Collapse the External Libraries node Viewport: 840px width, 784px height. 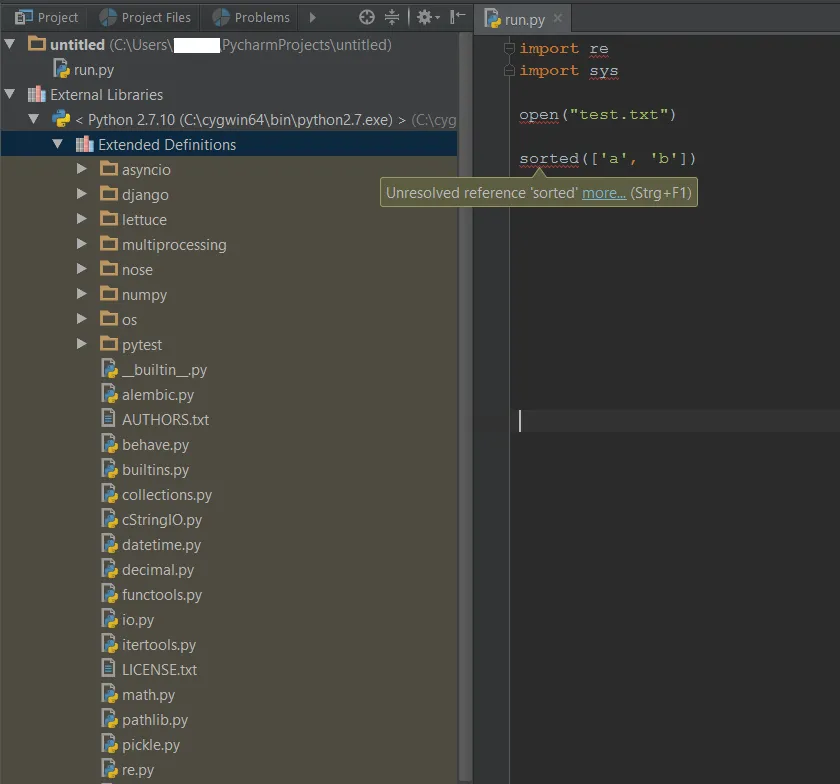pyautogui.click(x=10, y=95)
